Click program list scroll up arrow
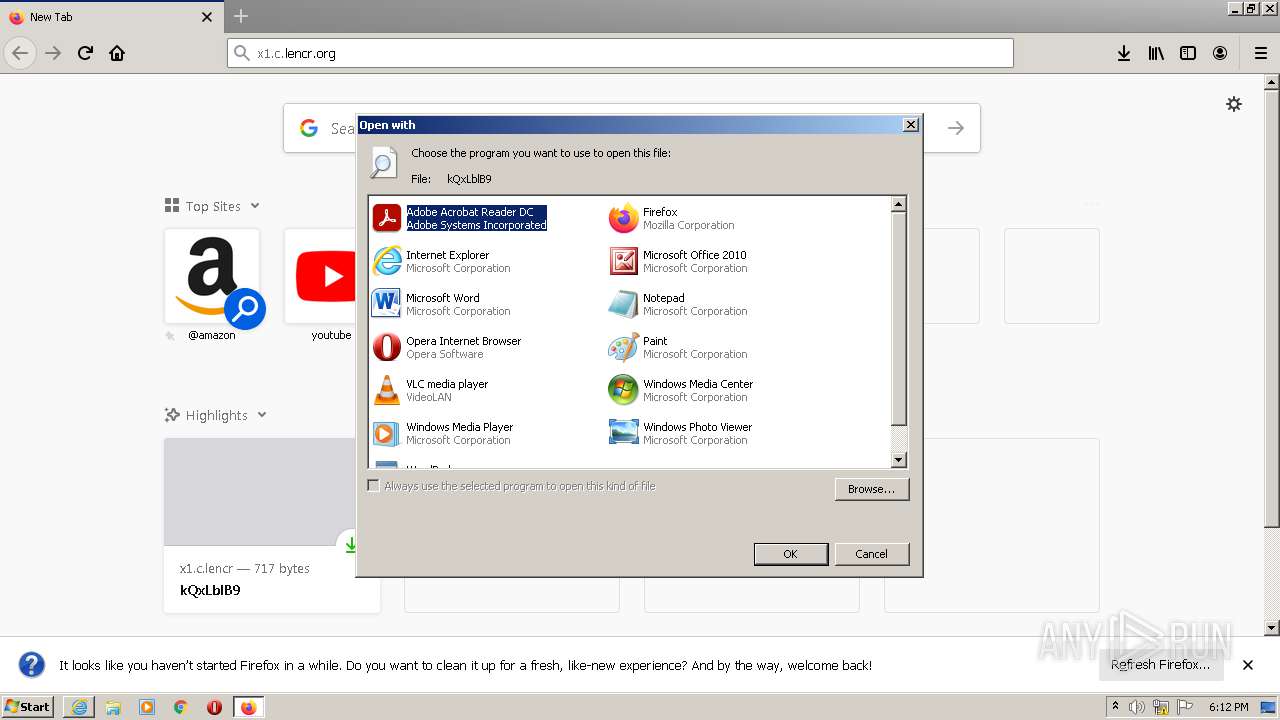Screen dimensions: 1280x720 pyautogui.click(x=898, y=204)
